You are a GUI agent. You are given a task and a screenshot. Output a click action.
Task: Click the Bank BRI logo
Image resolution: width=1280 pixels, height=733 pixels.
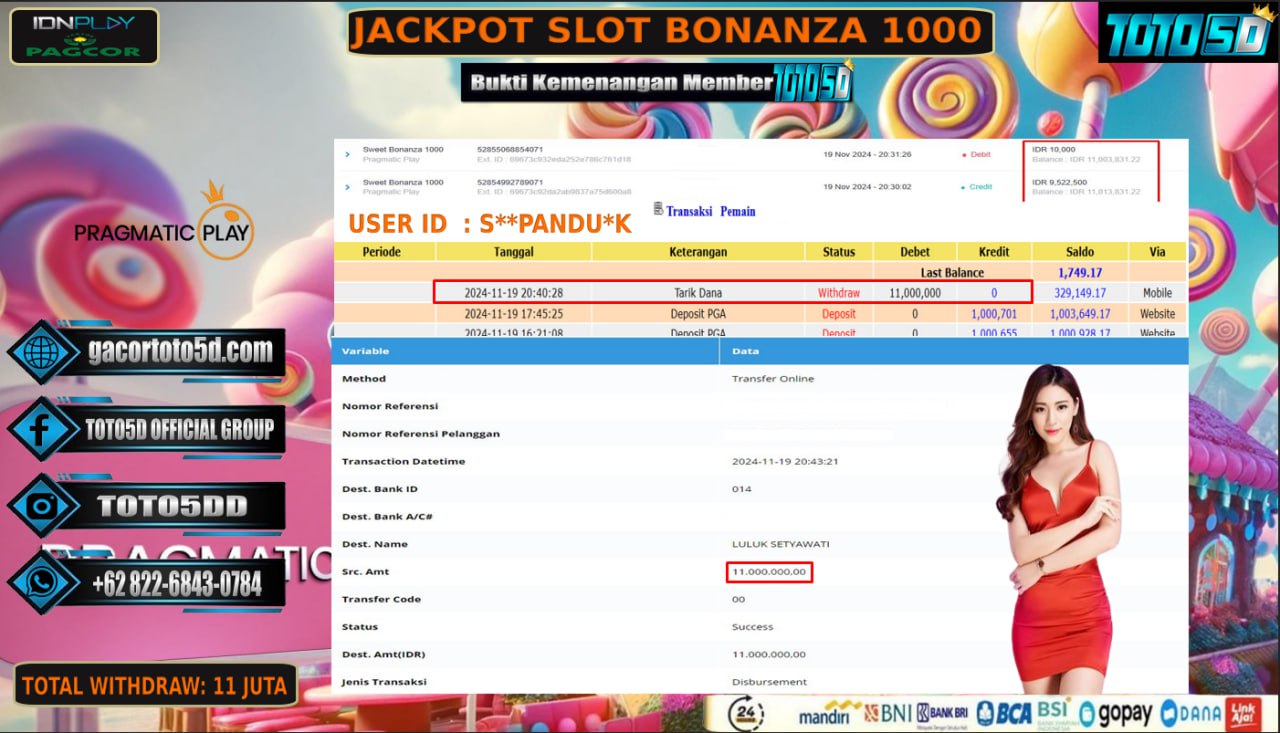[942, 714]
